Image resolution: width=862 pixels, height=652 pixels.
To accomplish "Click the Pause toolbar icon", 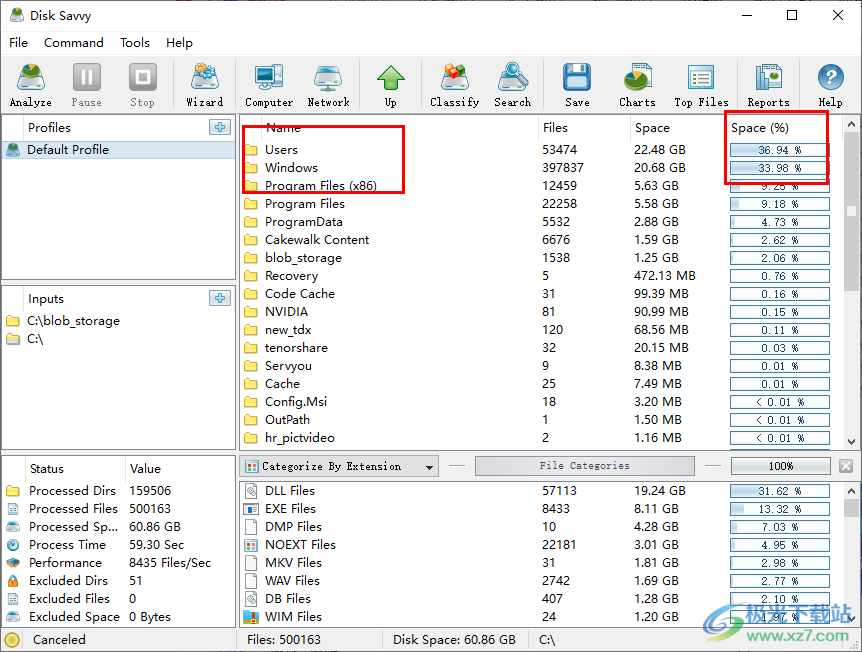I will pyautogui.click(x=86, y=85).
